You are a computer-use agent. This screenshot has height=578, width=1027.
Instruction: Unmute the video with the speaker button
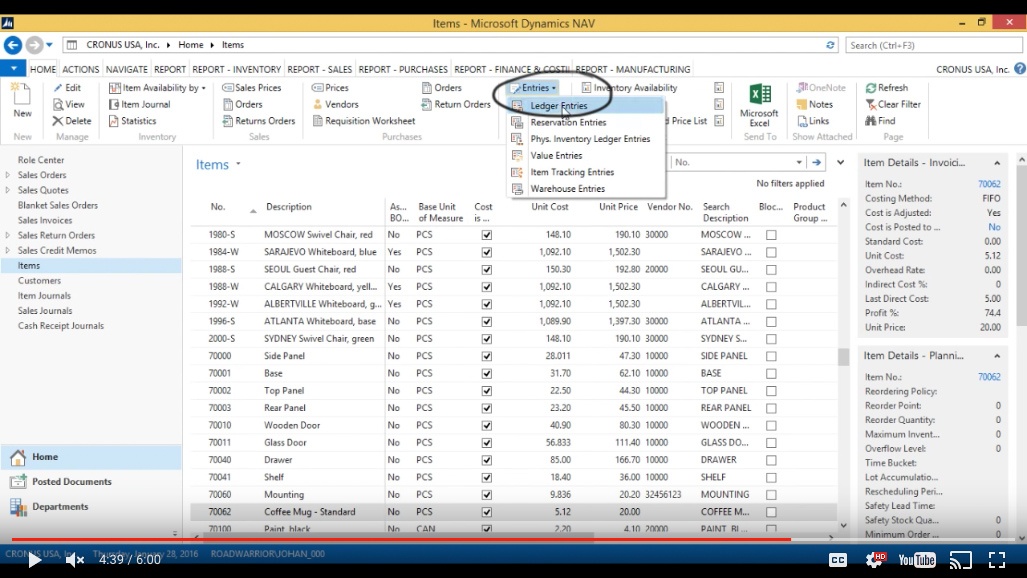(x=75, y=560)
